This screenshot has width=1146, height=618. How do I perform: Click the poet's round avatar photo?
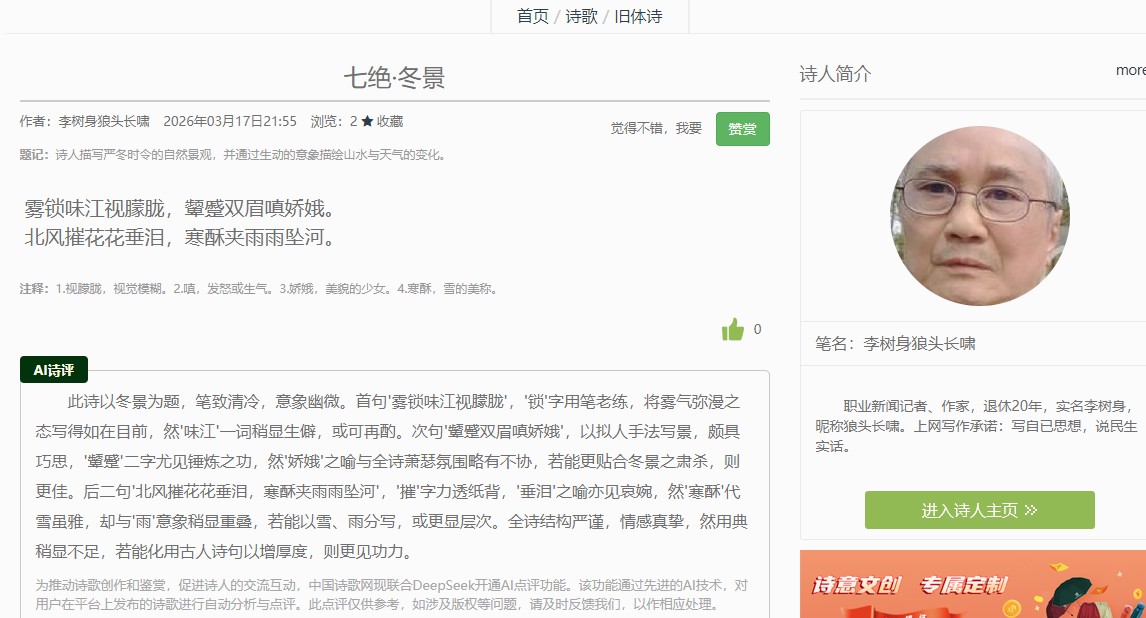(x=979, y=216)
